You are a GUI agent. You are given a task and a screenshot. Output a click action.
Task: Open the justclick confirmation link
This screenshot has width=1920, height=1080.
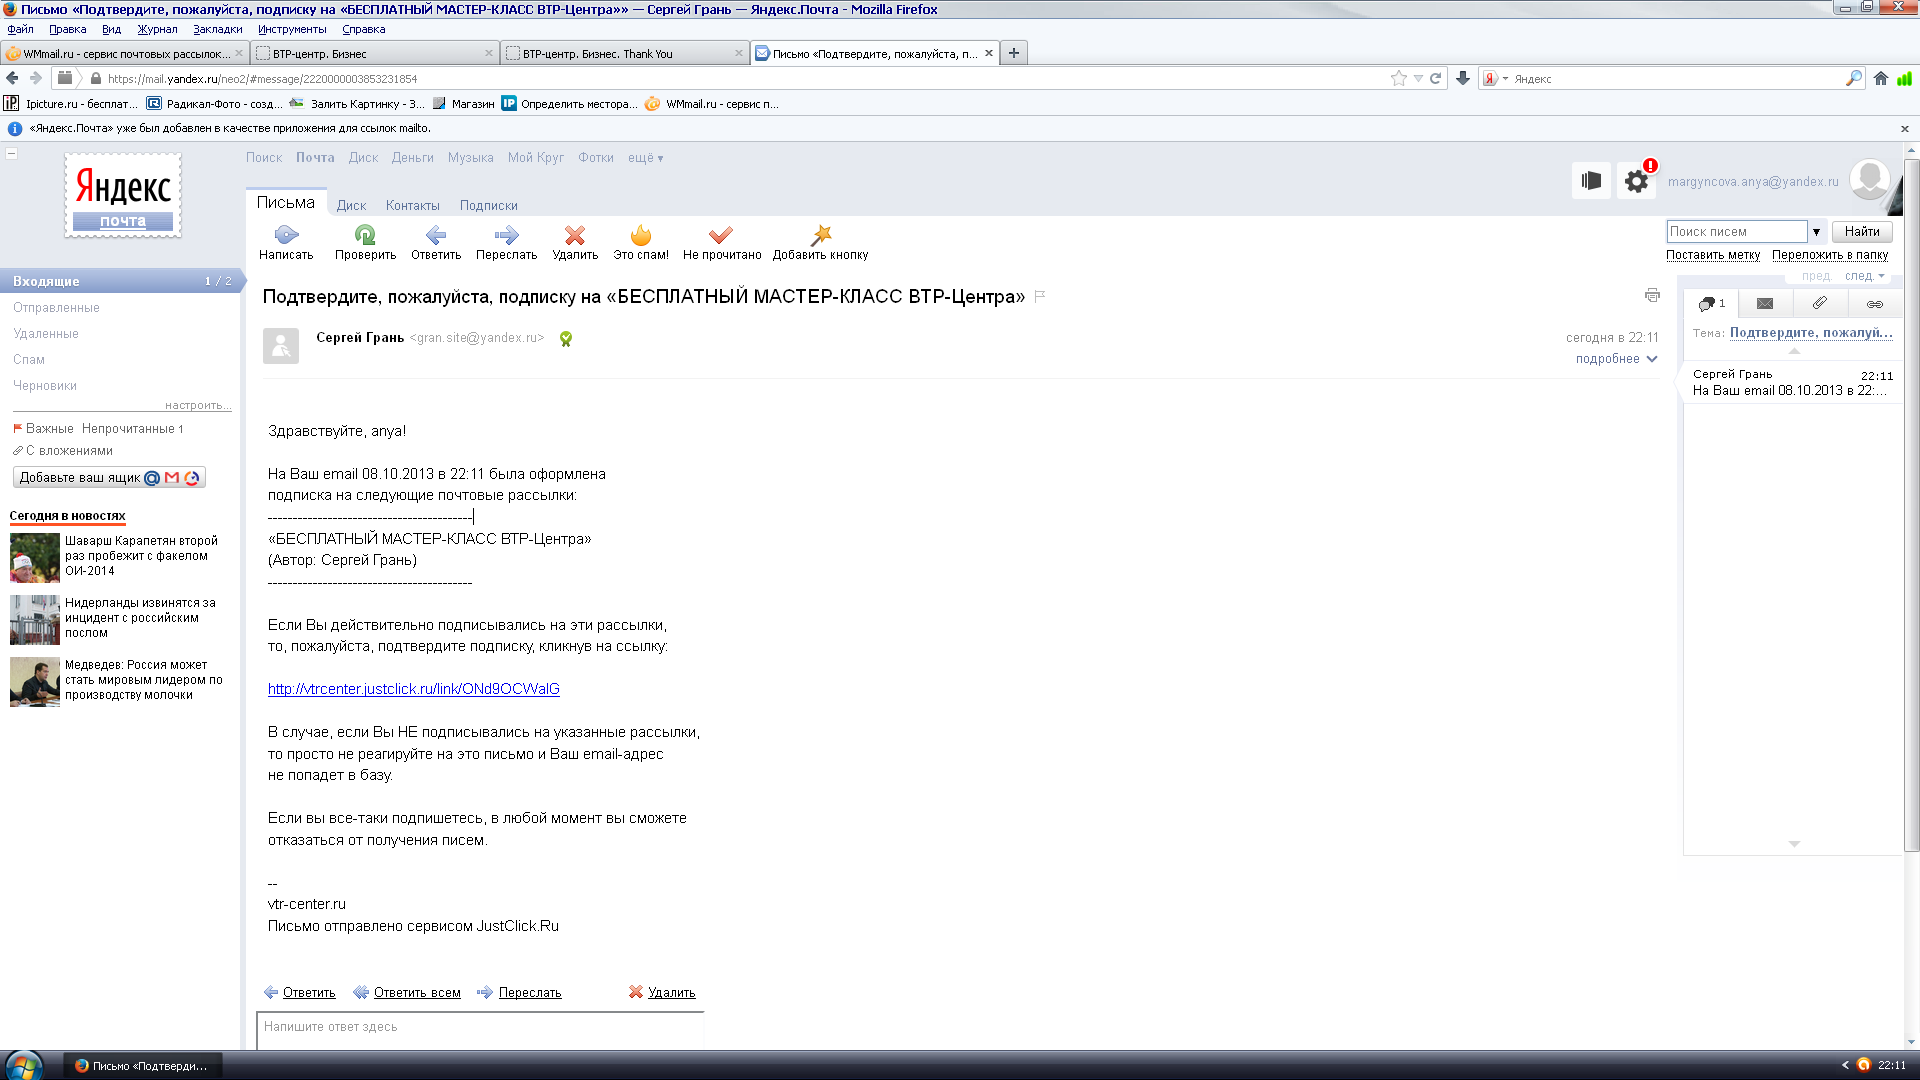tap(414, 689)
